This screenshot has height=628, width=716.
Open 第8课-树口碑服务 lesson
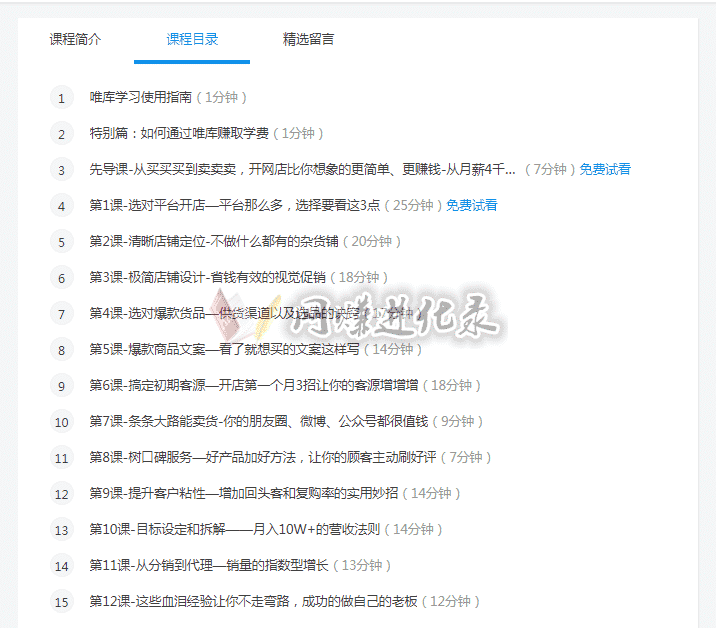263,457
